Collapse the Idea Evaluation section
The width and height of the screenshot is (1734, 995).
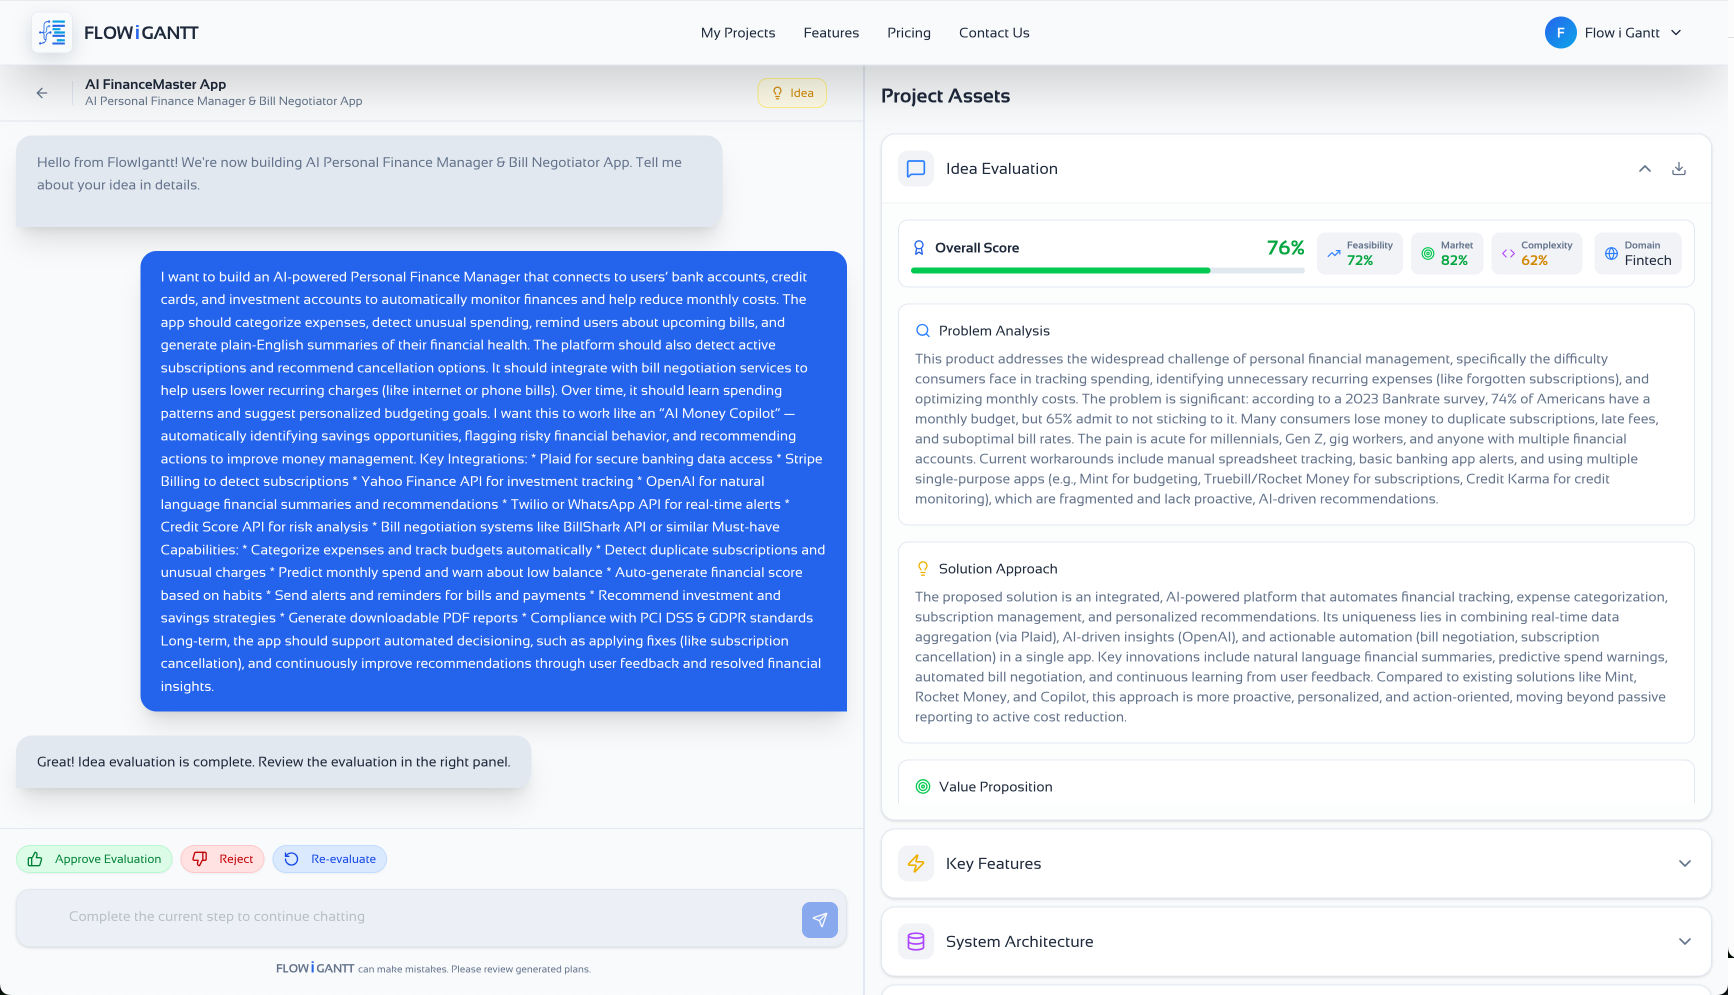pos(1644,169)
